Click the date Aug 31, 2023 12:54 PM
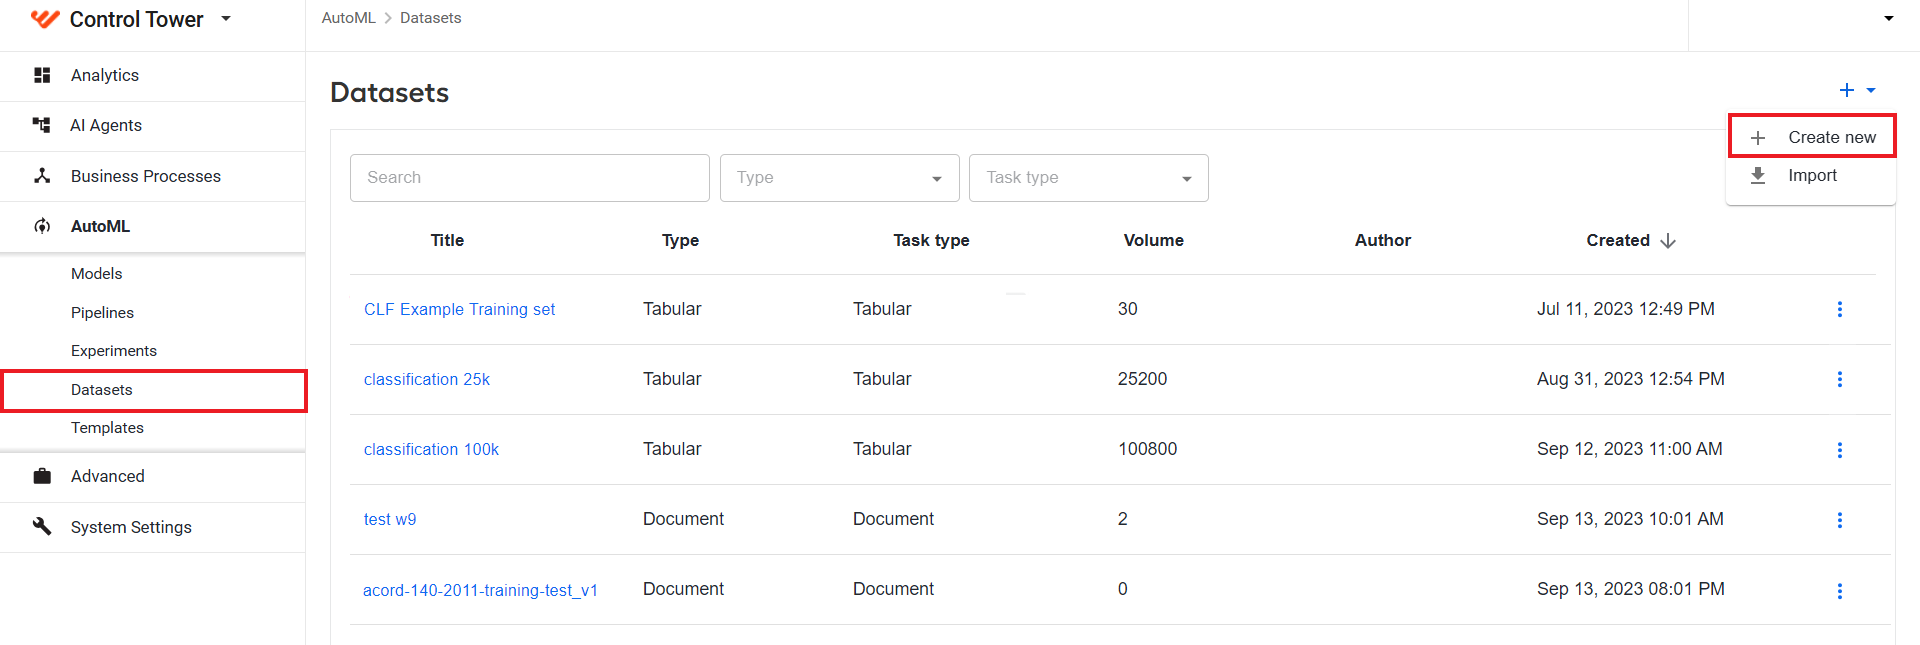 pyautogui.click(x=1630, y=379)
